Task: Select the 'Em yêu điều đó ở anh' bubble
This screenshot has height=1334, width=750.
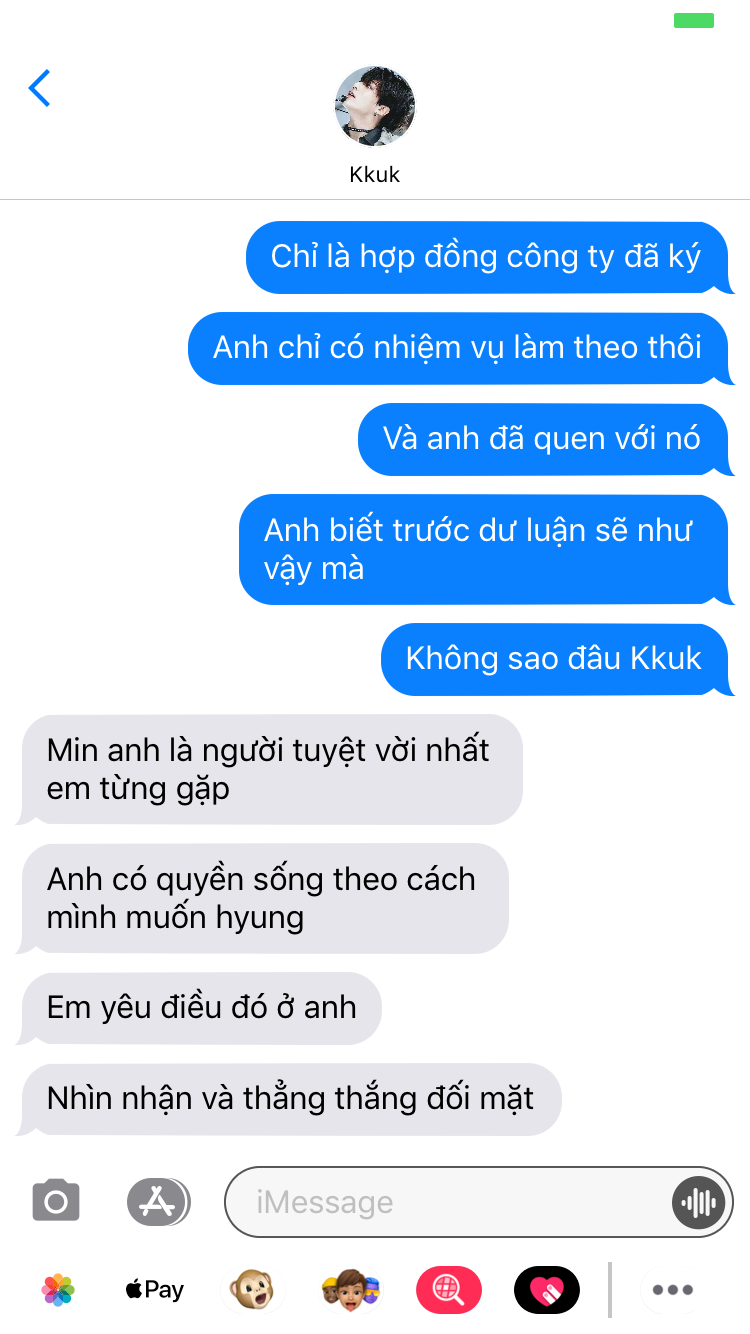Action: (199, 1008)
